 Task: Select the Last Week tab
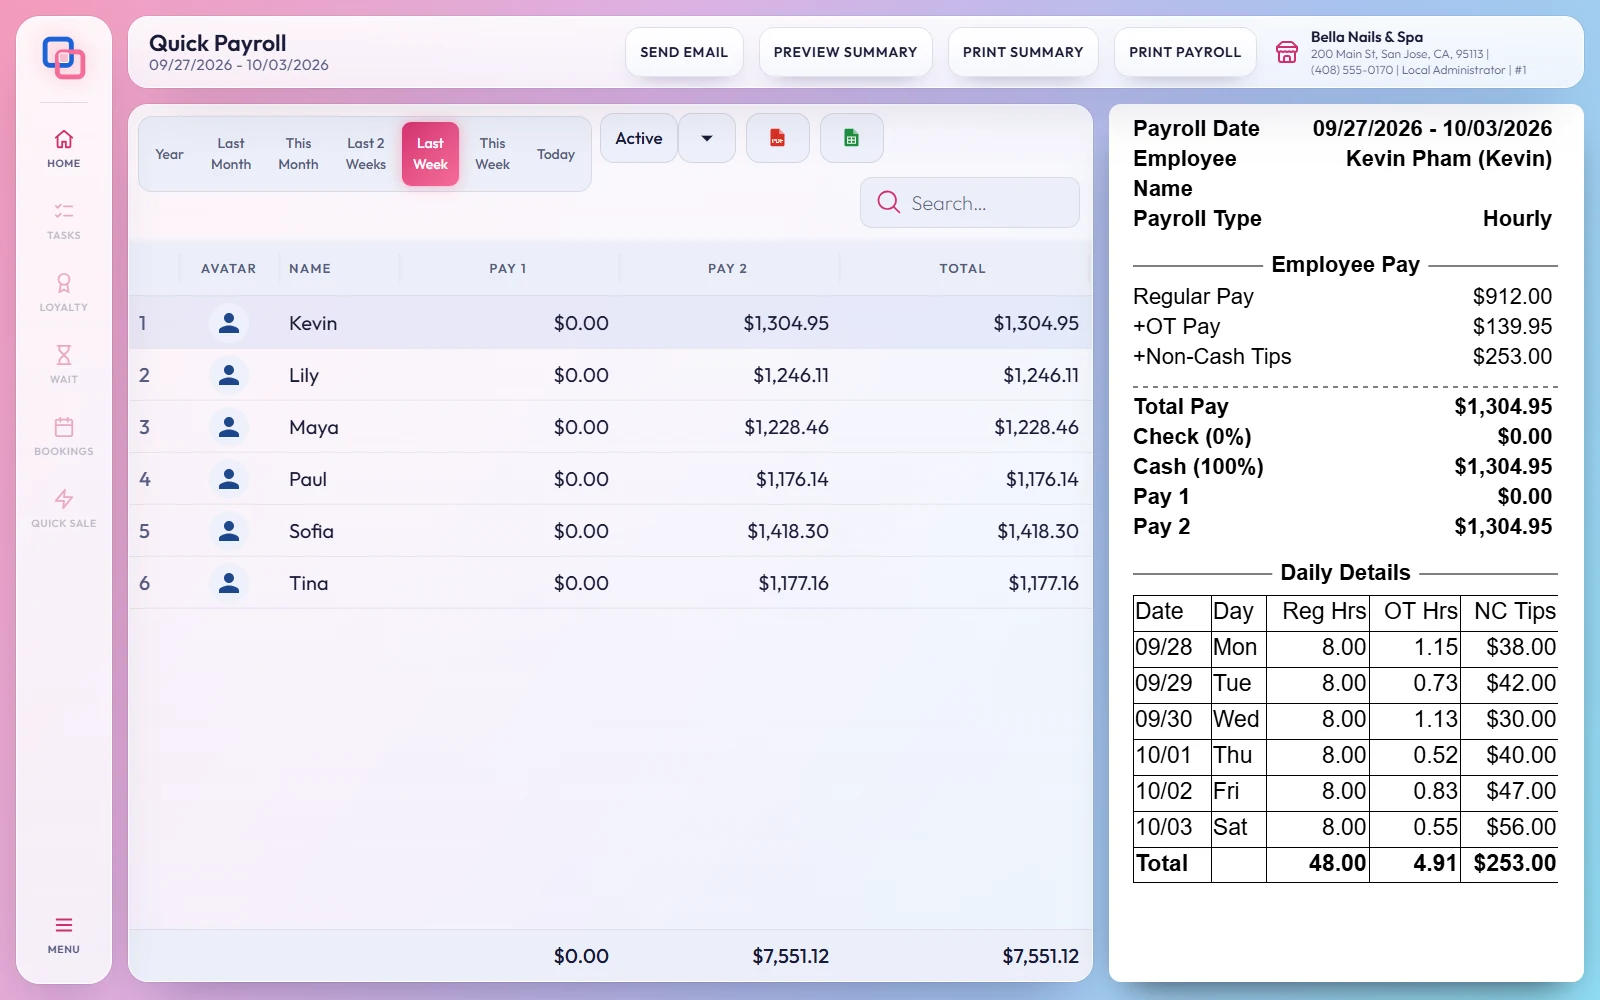point(430,154)
